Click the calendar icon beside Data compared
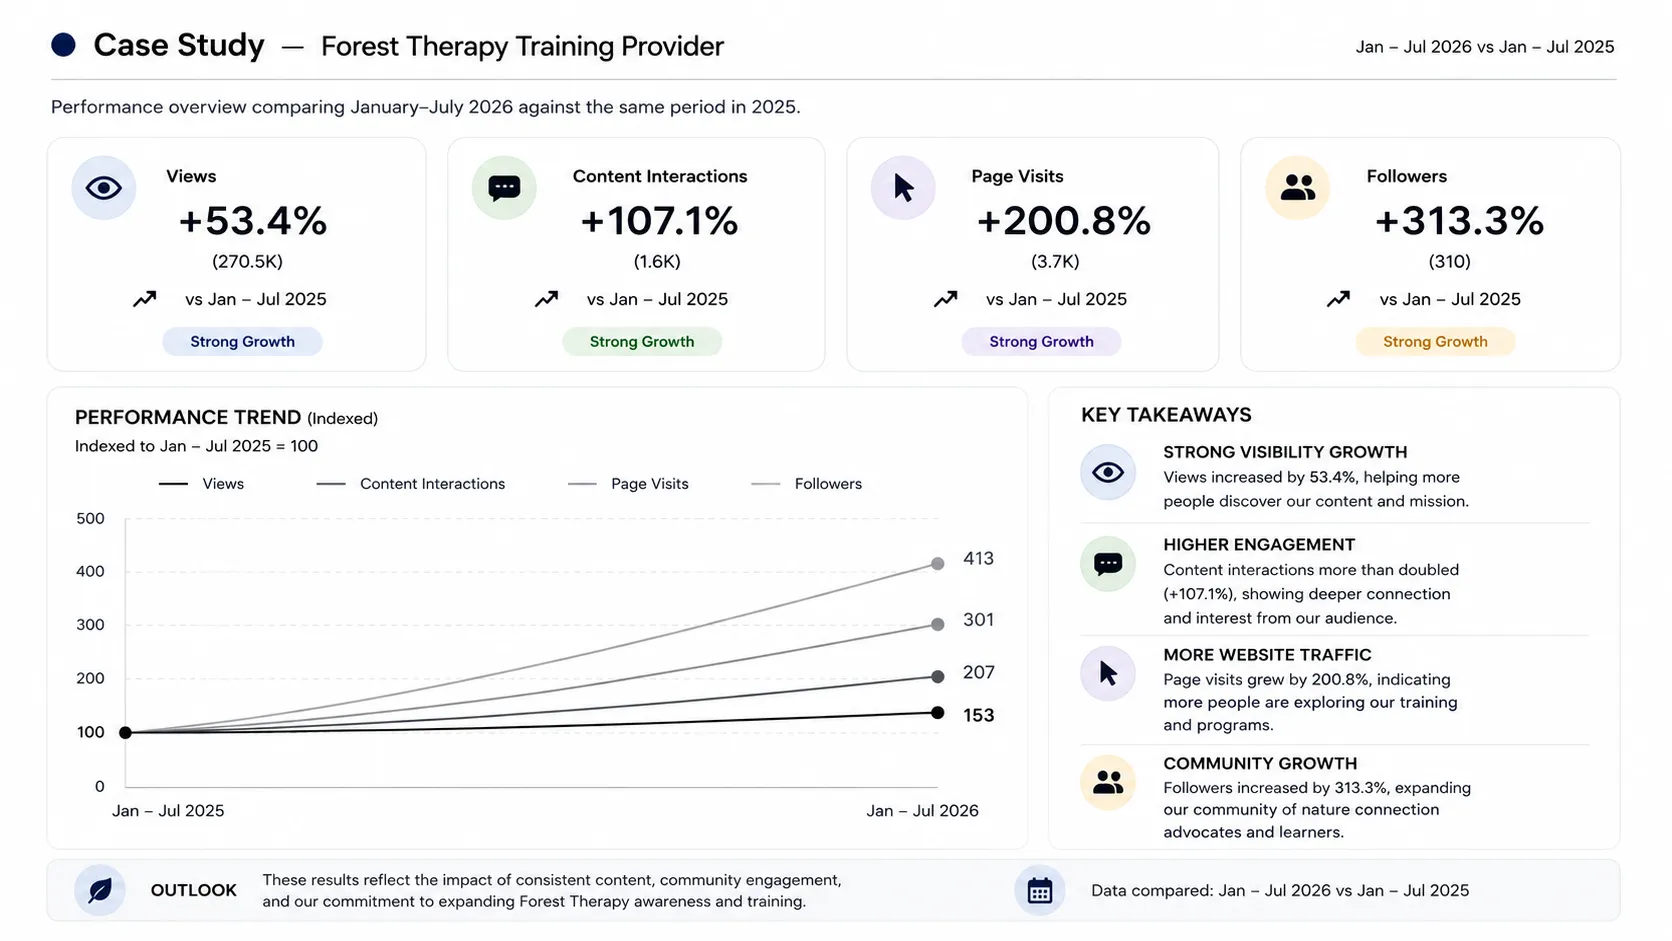The height and width of the screenshot is (941, 1672). pyautogui.click(x=1040, y=890)
